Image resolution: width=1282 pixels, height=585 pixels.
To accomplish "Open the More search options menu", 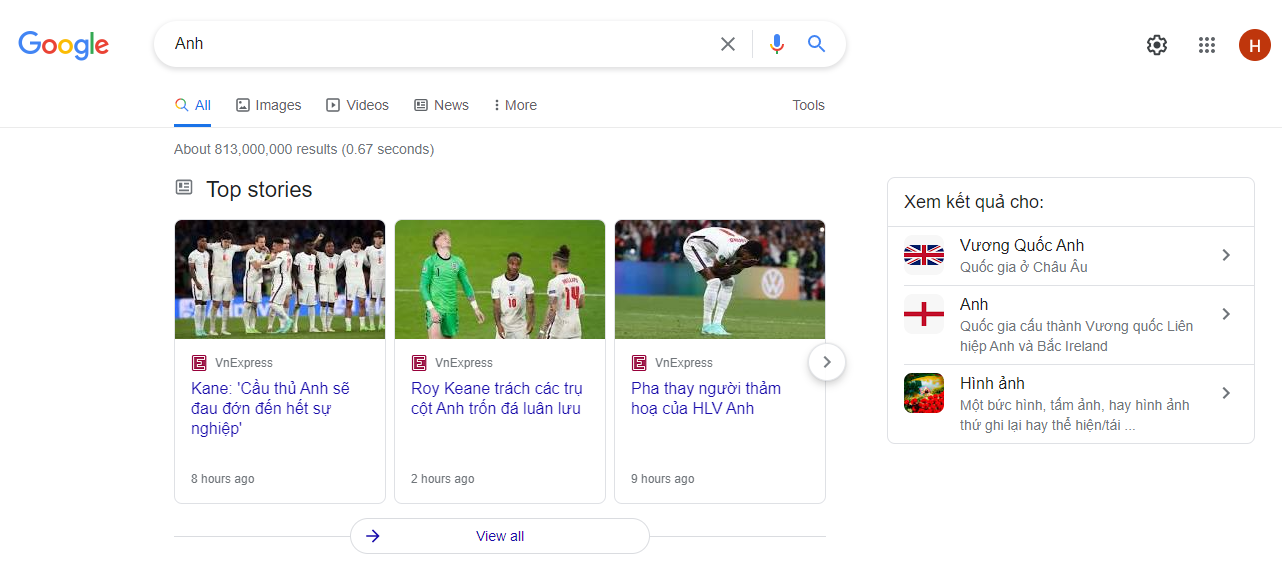I will click(x=515, y=105).
